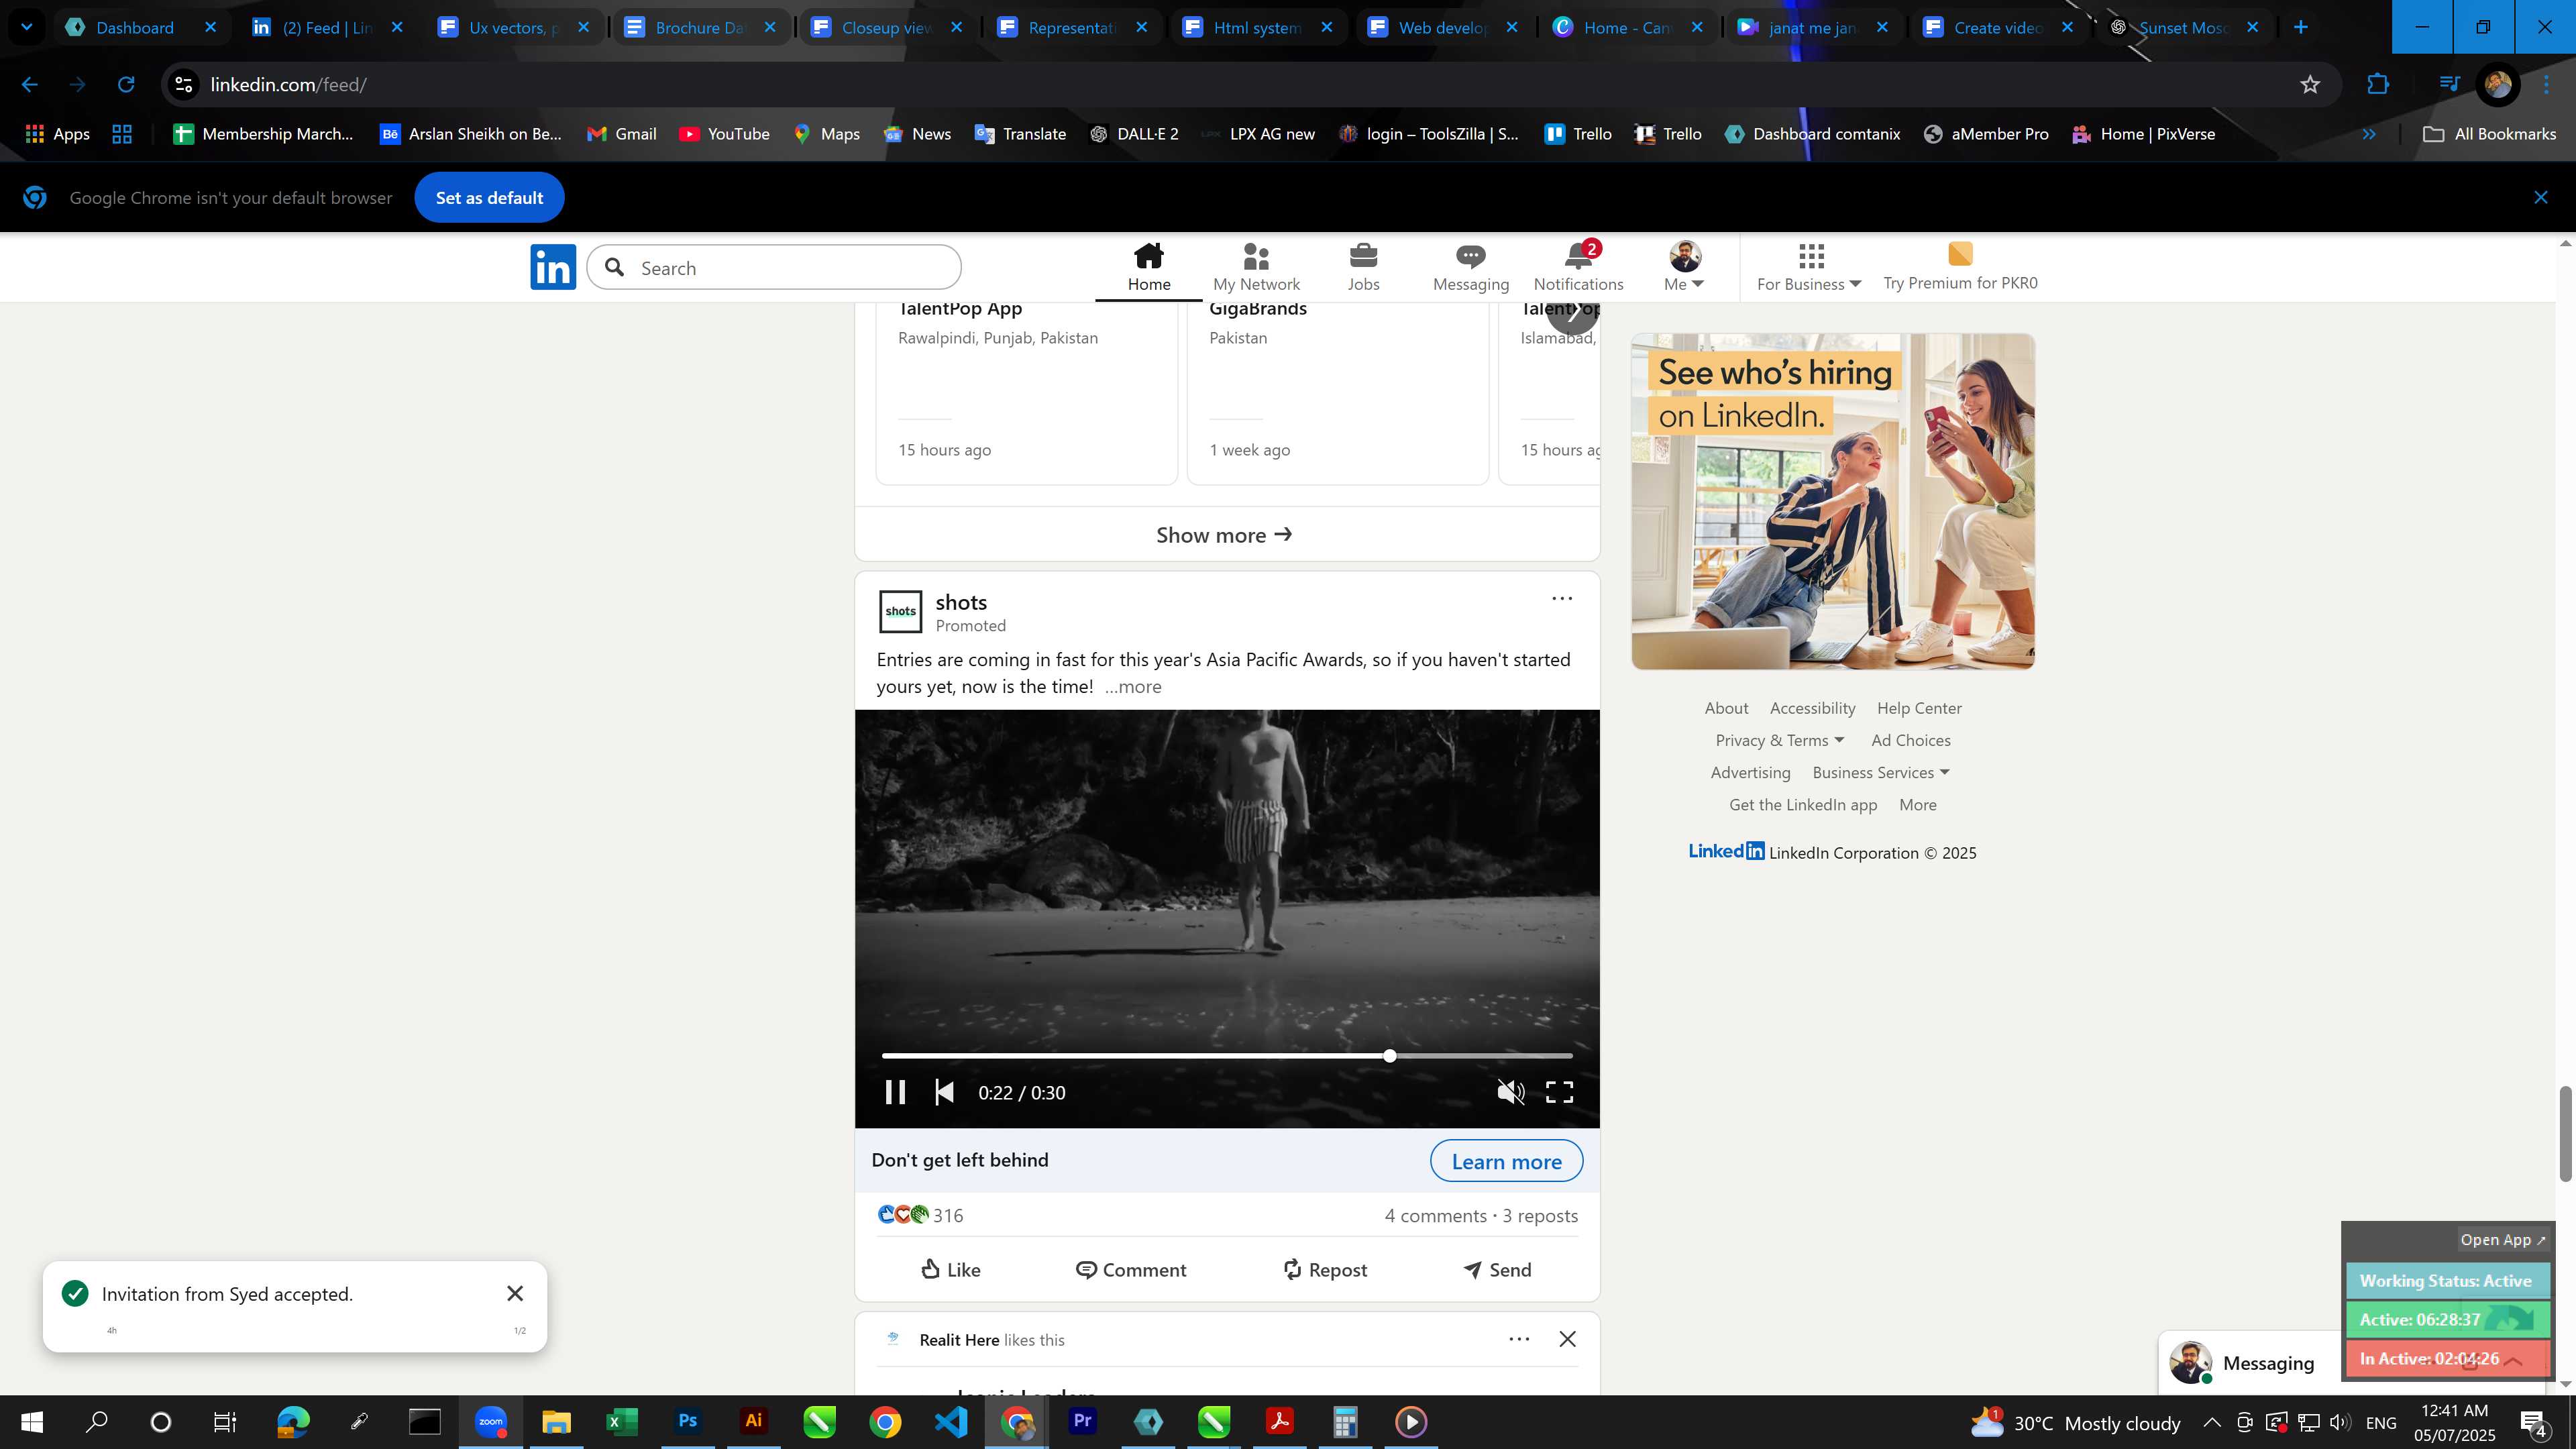This screenshot has height=1449, width=2576.
Task: Click Open App in tracker widget
Action: (x=2503, y=1240)
